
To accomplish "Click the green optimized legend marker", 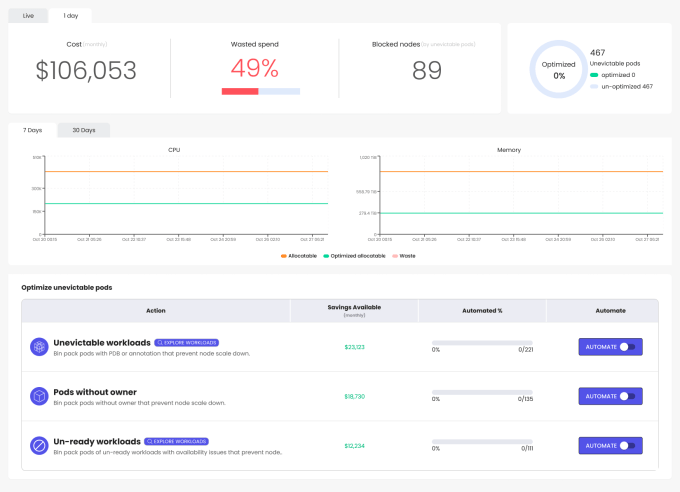I will [594, 75].
